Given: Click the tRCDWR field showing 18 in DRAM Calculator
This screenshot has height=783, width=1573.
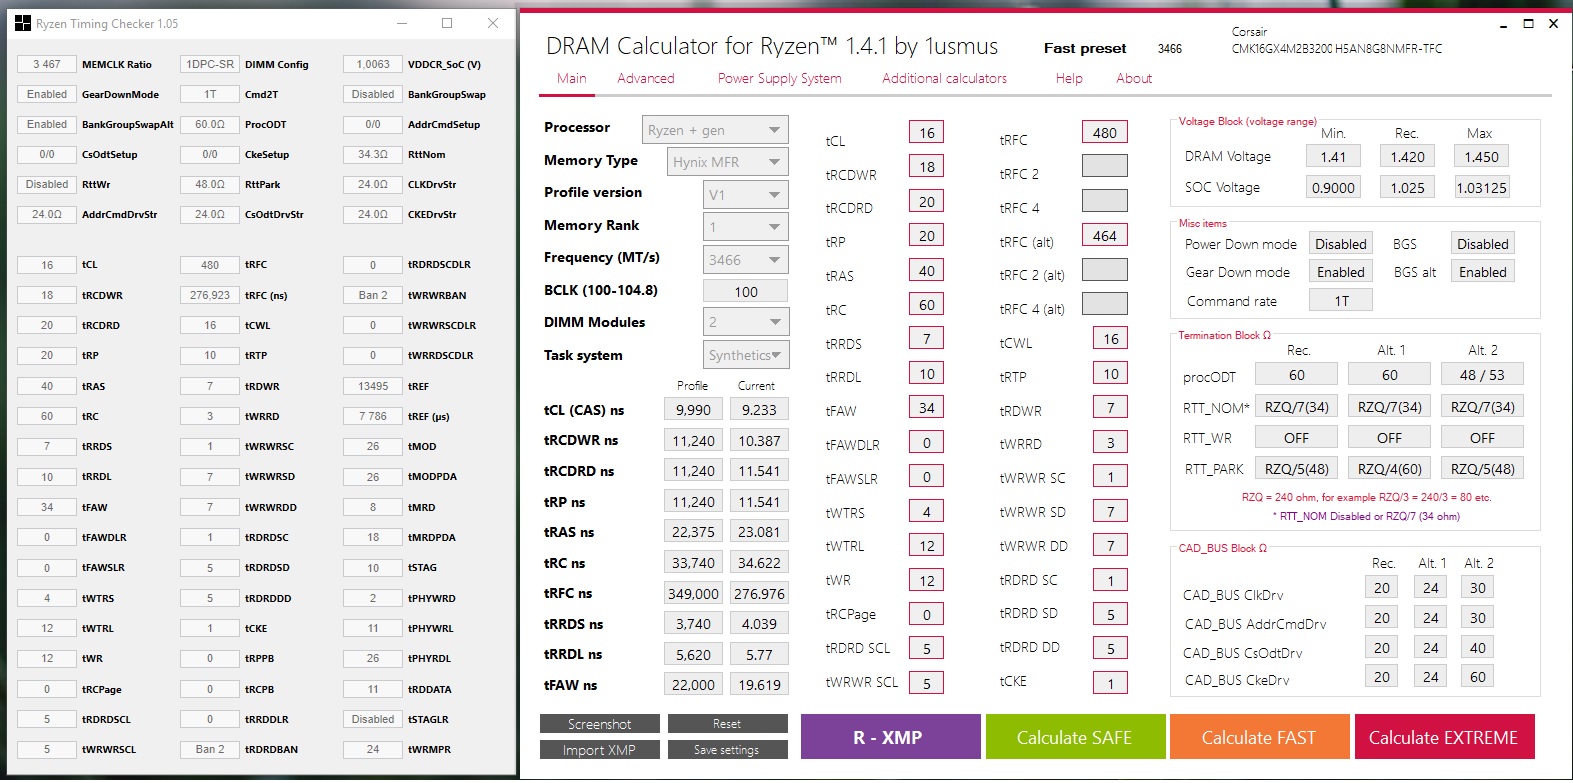Looking at the screenshot, I should pos(927,167).
